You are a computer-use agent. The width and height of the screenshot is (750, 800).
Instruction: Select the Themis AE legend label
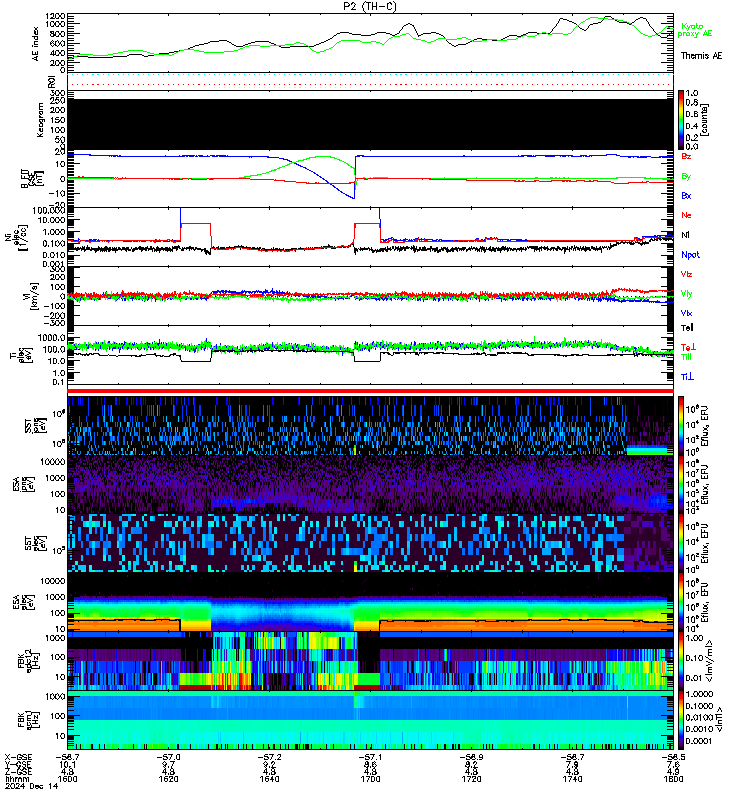click(702, 56)
